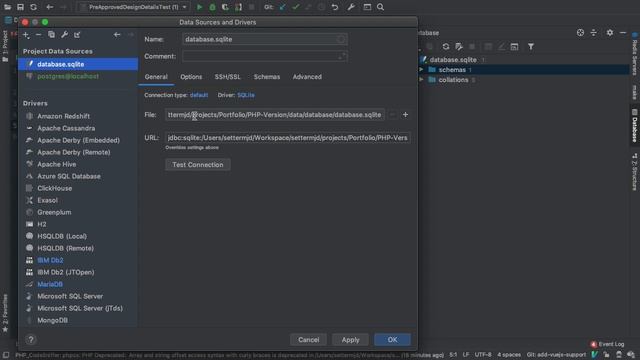Click into the Name field

coord(264,39)
